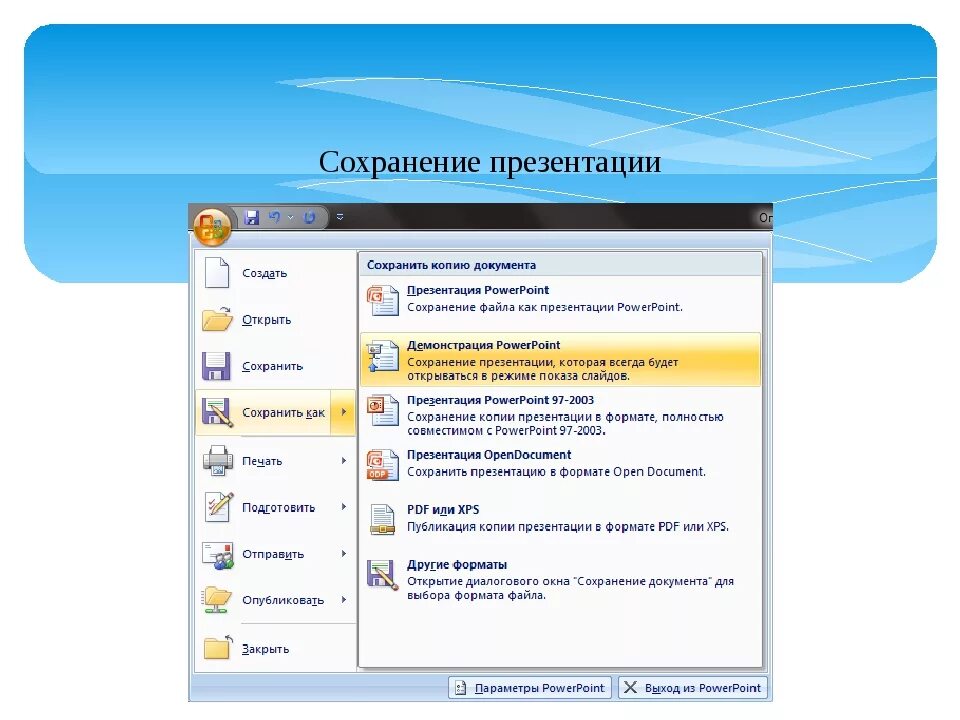Open Customize Quick Access Toolbar dropdown

point(340,217)
